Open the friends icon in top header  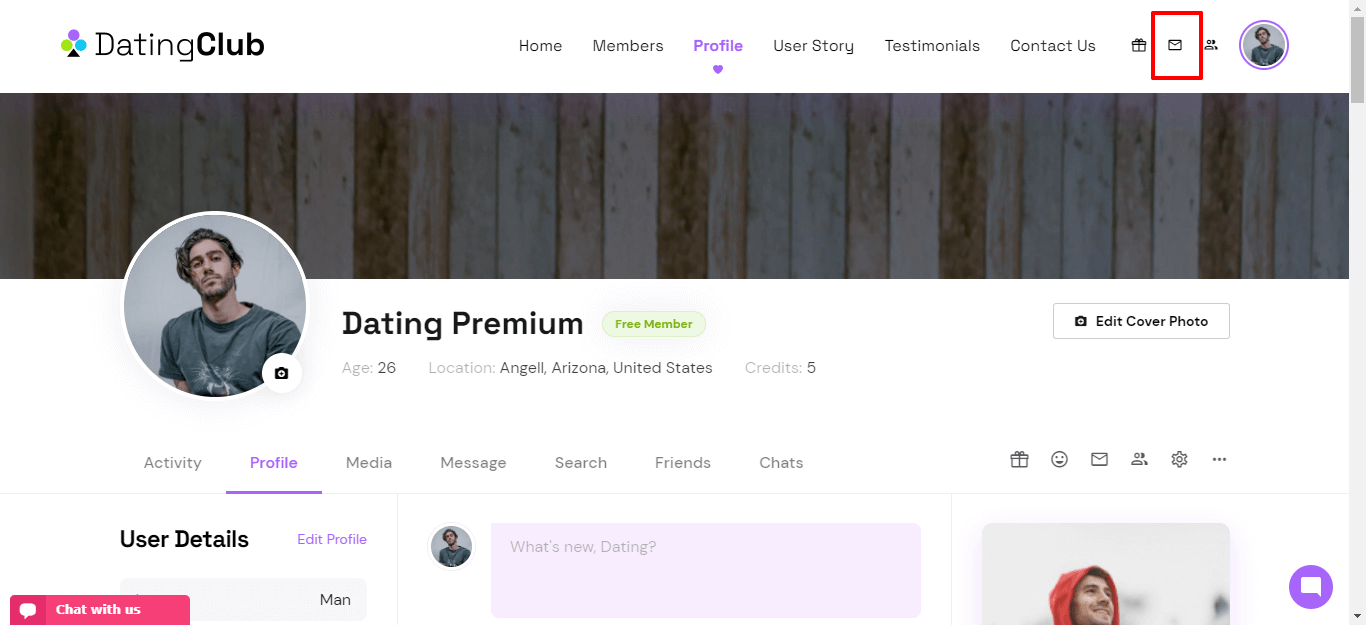(1211, 45)
